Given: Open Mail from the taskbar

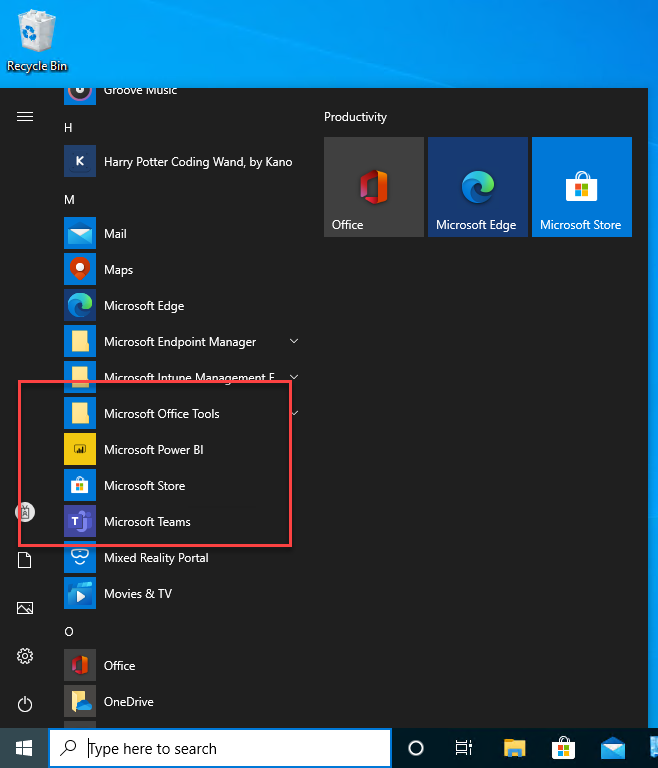Looking at the screenshot, I should [613, 748].
